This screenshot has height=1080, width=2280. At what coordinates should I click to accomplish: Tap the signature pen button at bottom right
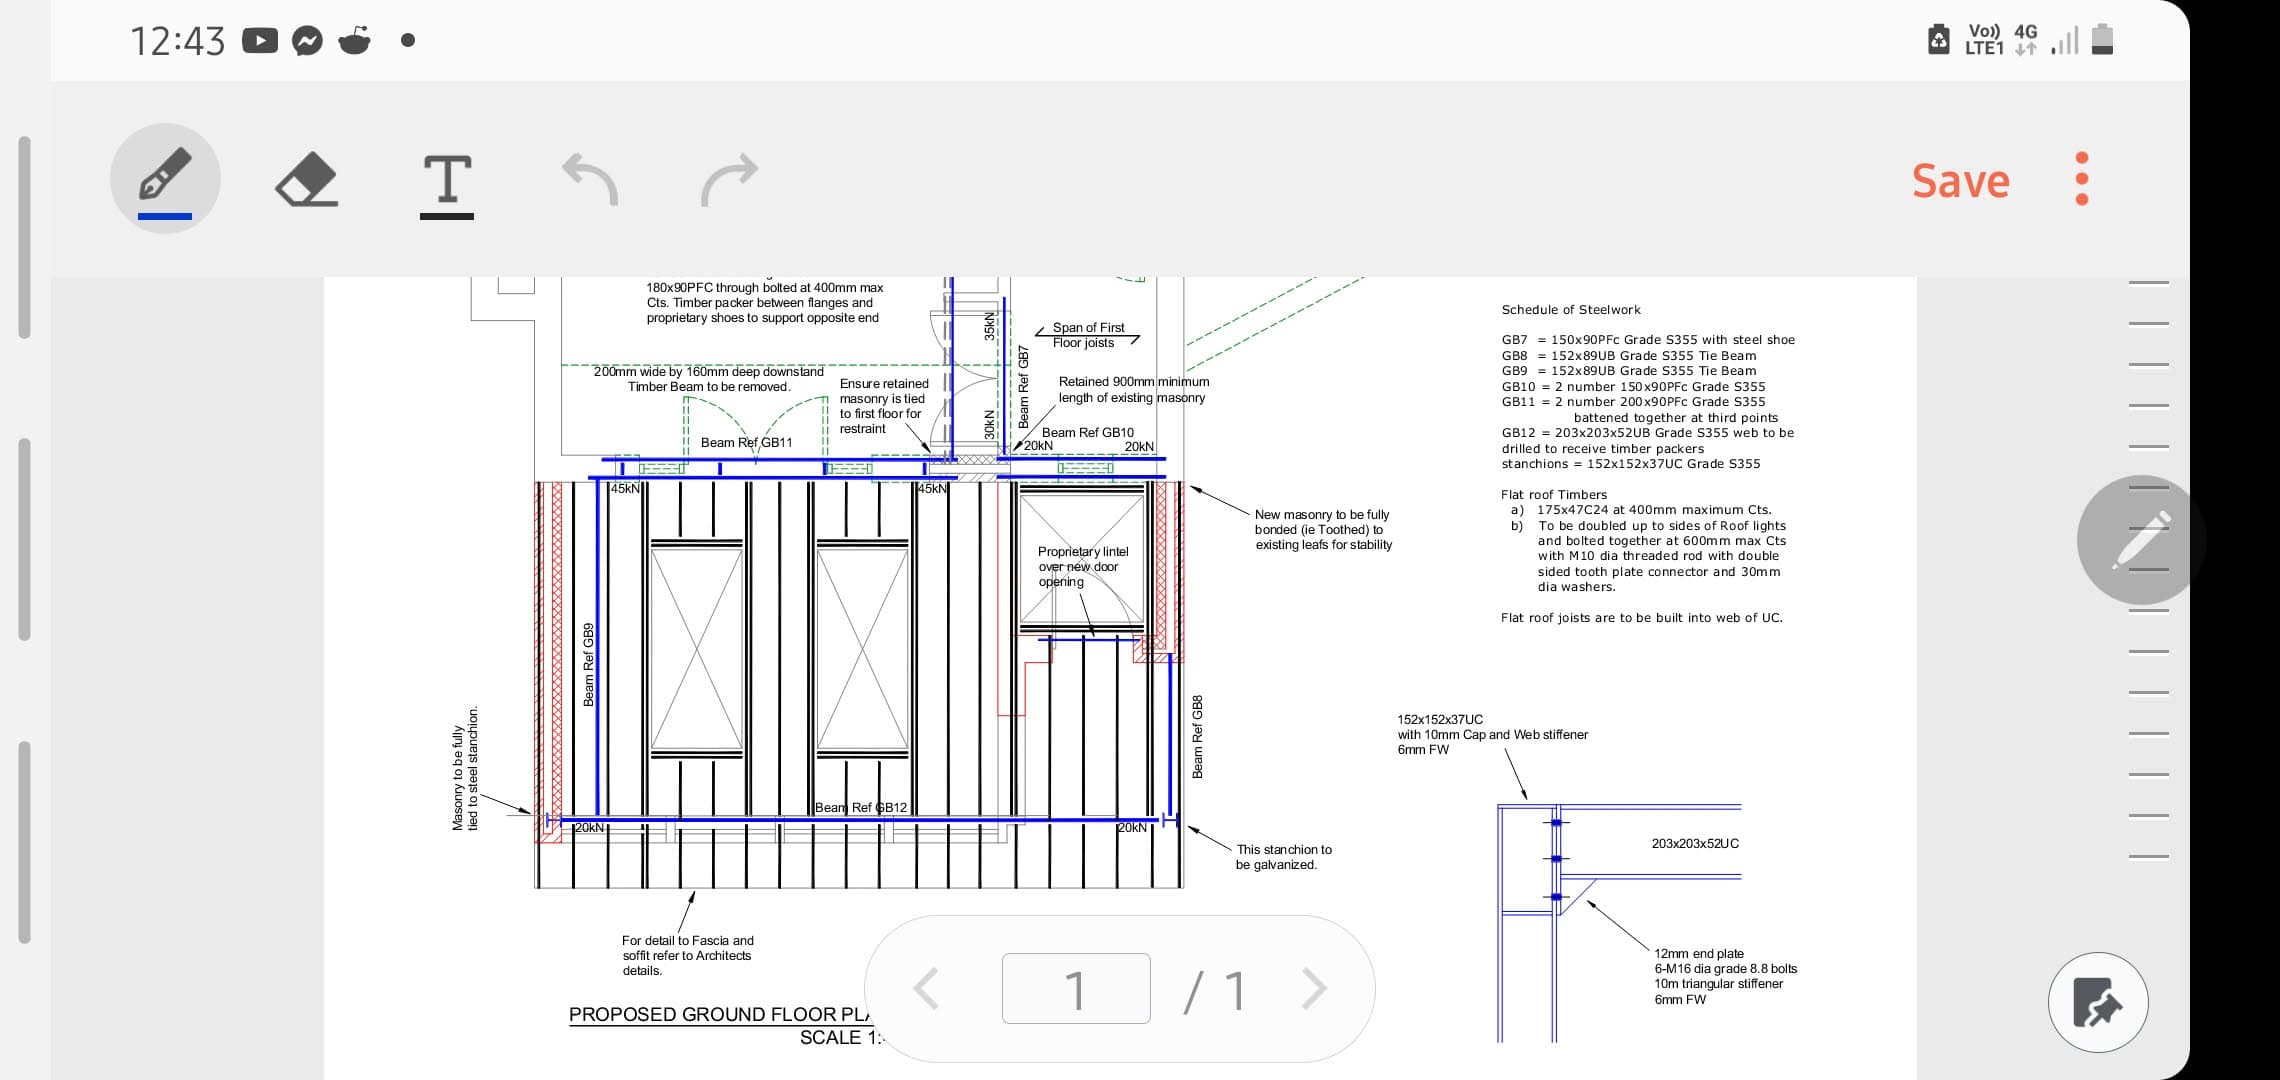(2098, 1002)
